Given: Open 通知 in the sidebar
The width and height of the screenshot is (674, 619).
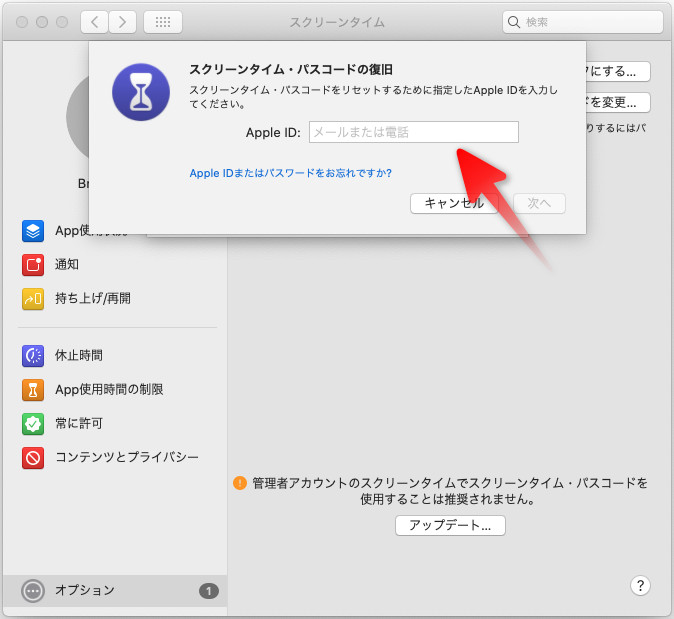Looking at the screenshot, I should click(67, 264).
